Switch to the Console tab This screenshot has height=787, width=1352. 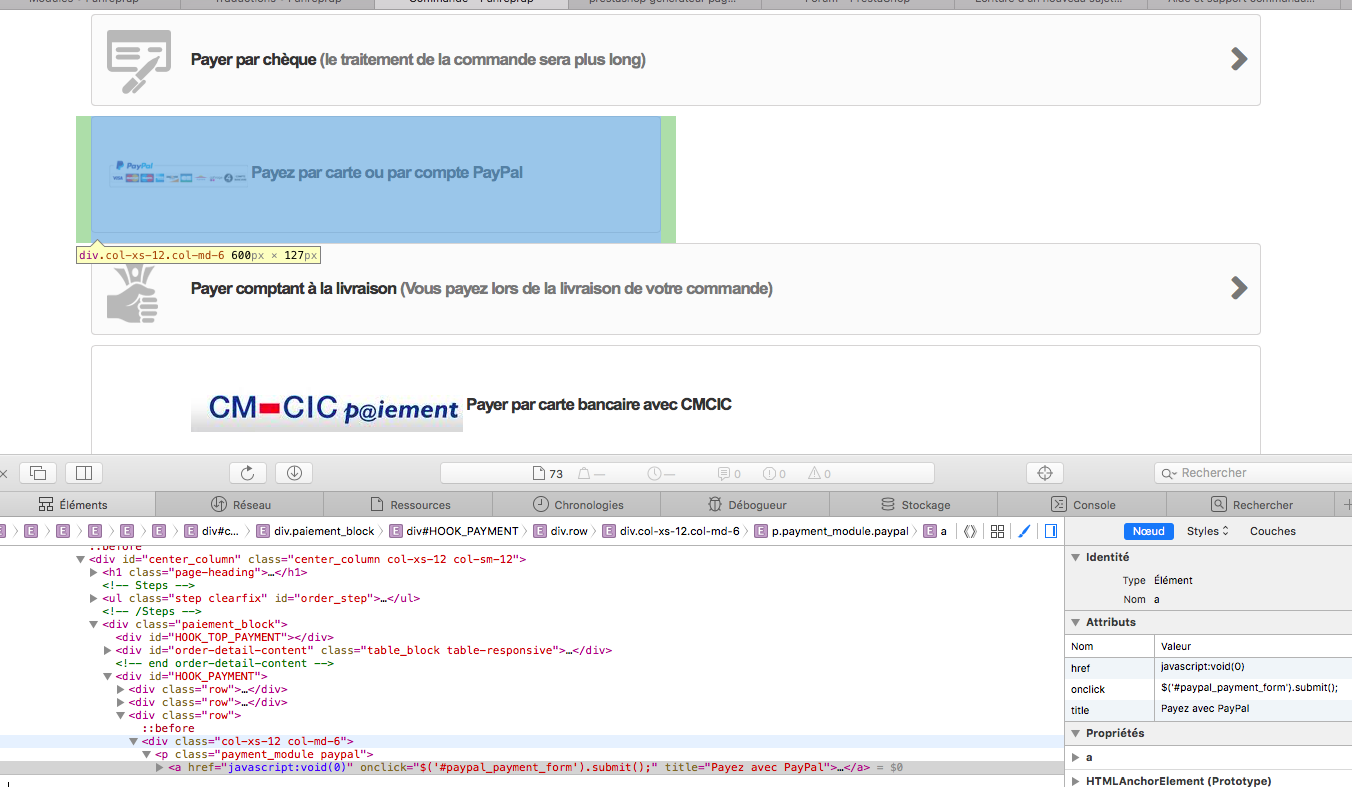point(1084,505)
